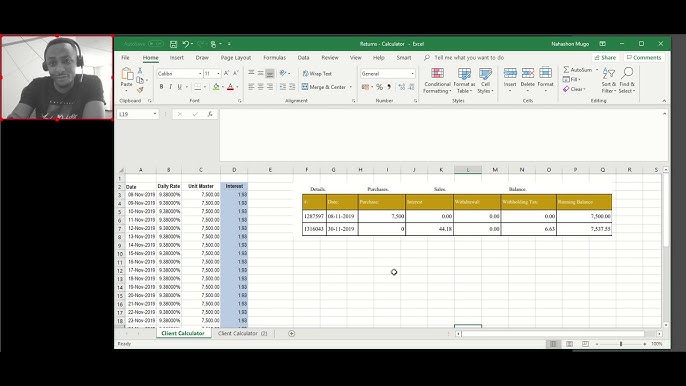Viewport: 686px width, 386px height.
Task: Toggle the AutoSave switch
Action: coord(155,44)
